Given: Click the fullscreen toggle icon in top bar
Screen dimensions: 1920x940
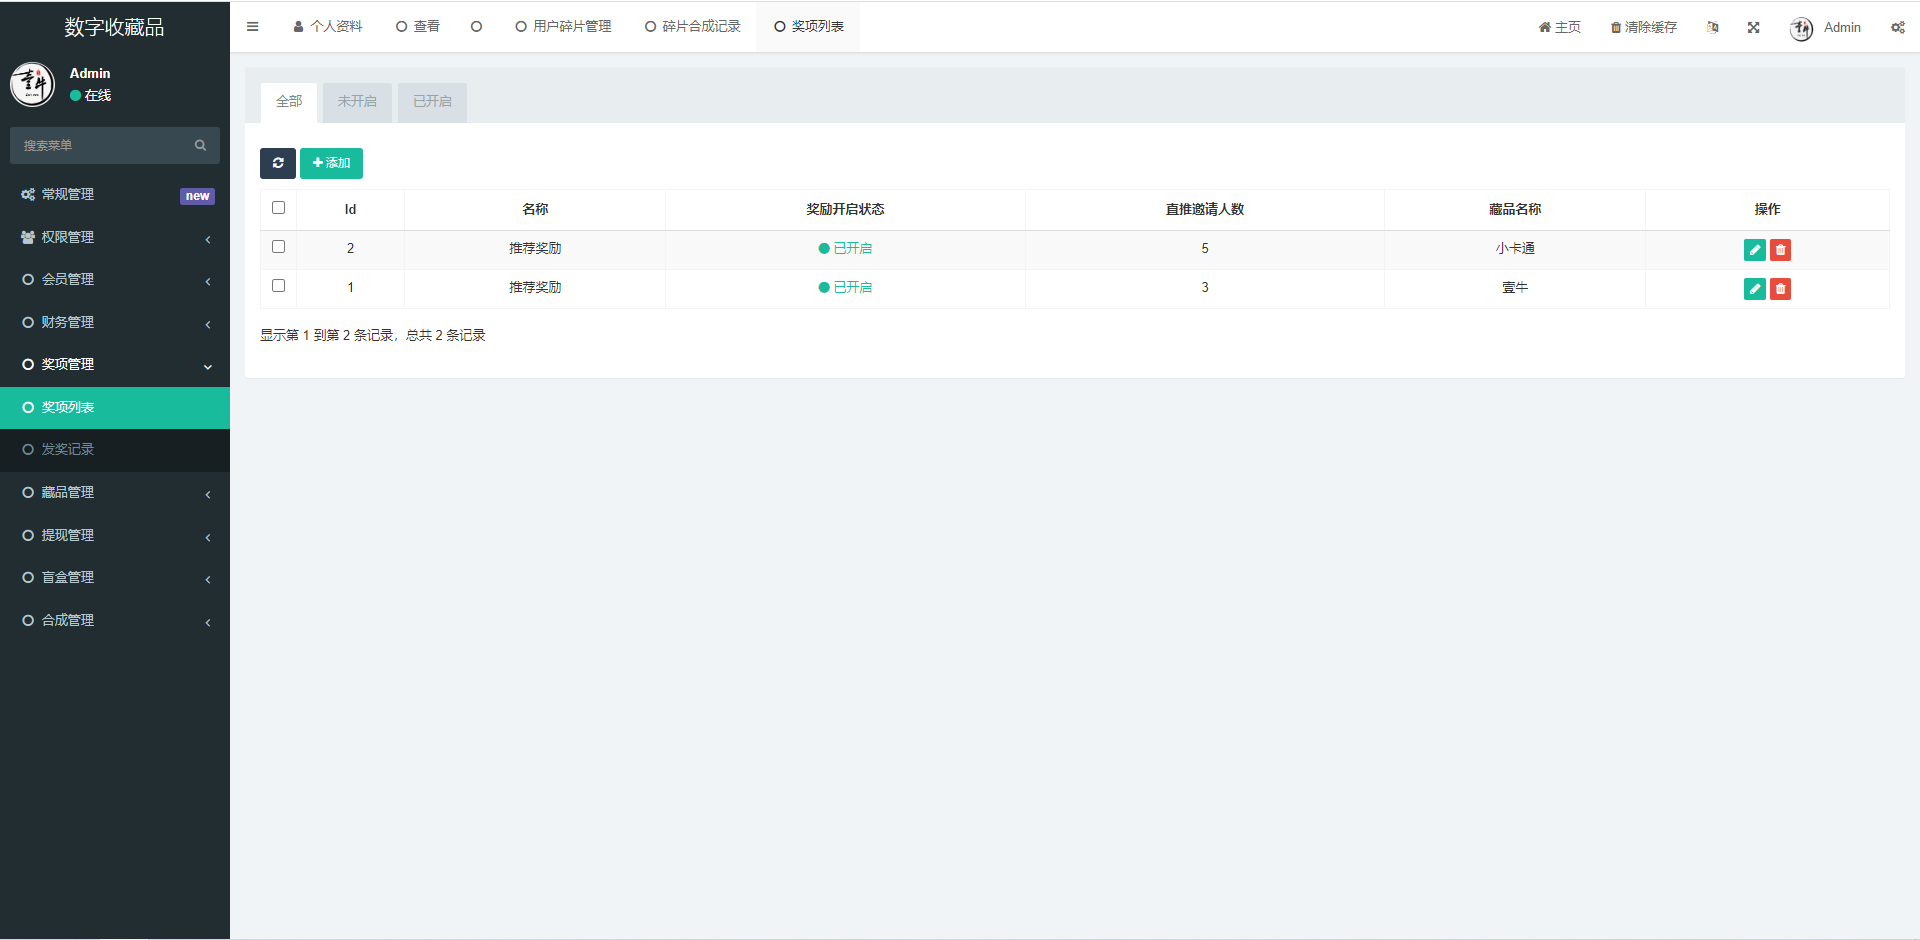Looking at the screenshot, I should tap(1753, 27).
